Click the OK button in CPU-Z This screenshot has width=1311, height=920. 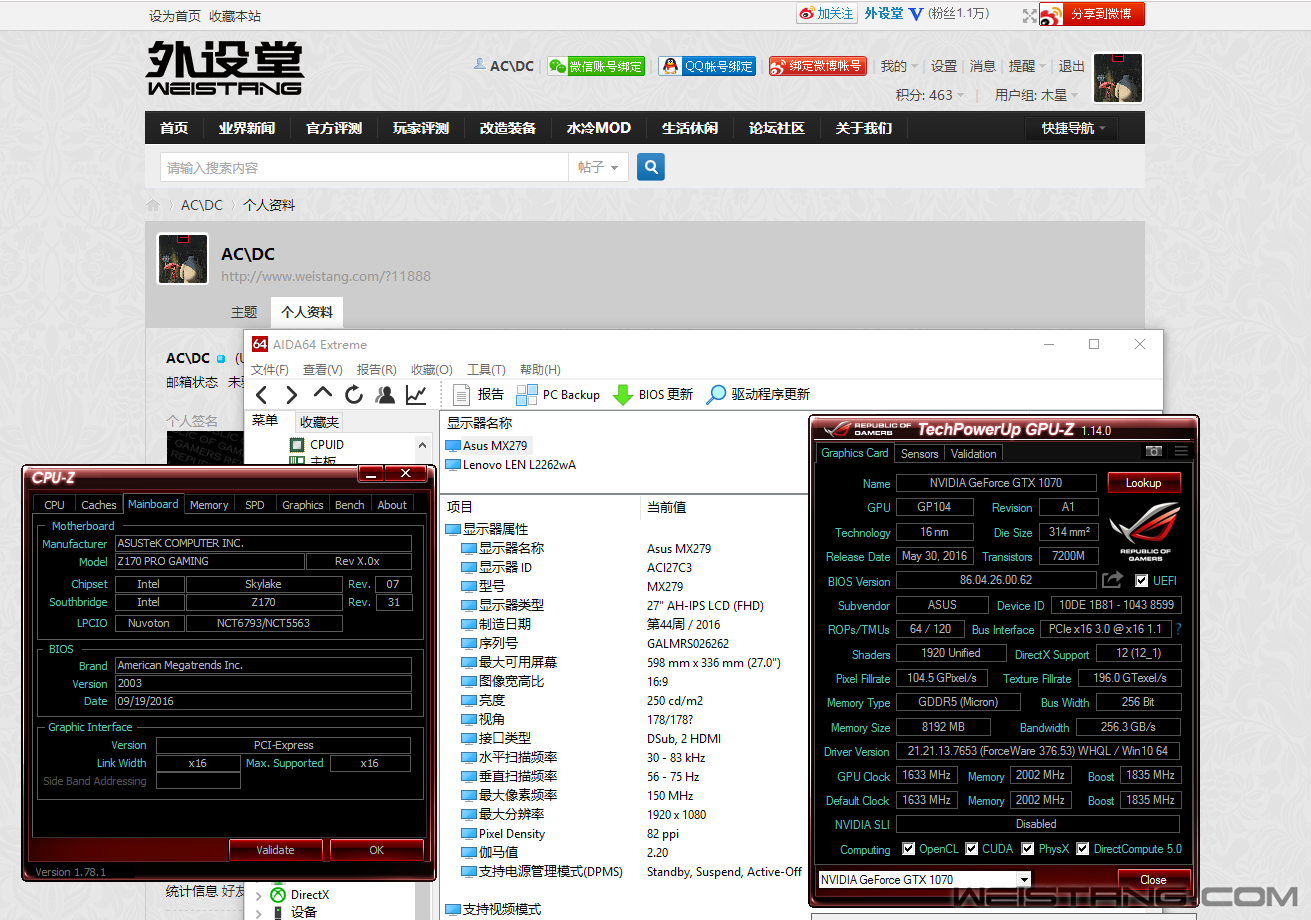377,850
